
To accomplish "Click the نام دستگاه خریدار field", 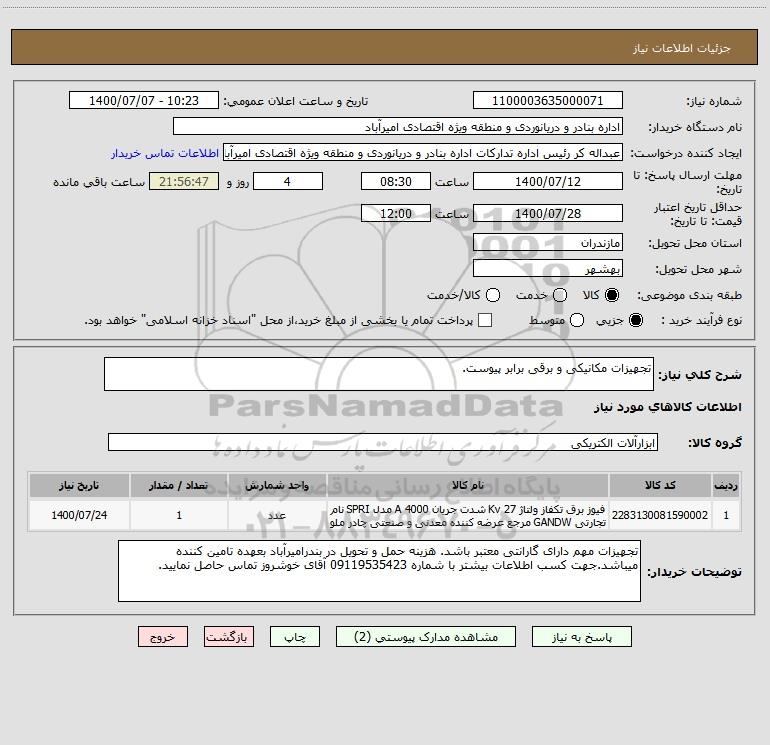I will (398, 126).
